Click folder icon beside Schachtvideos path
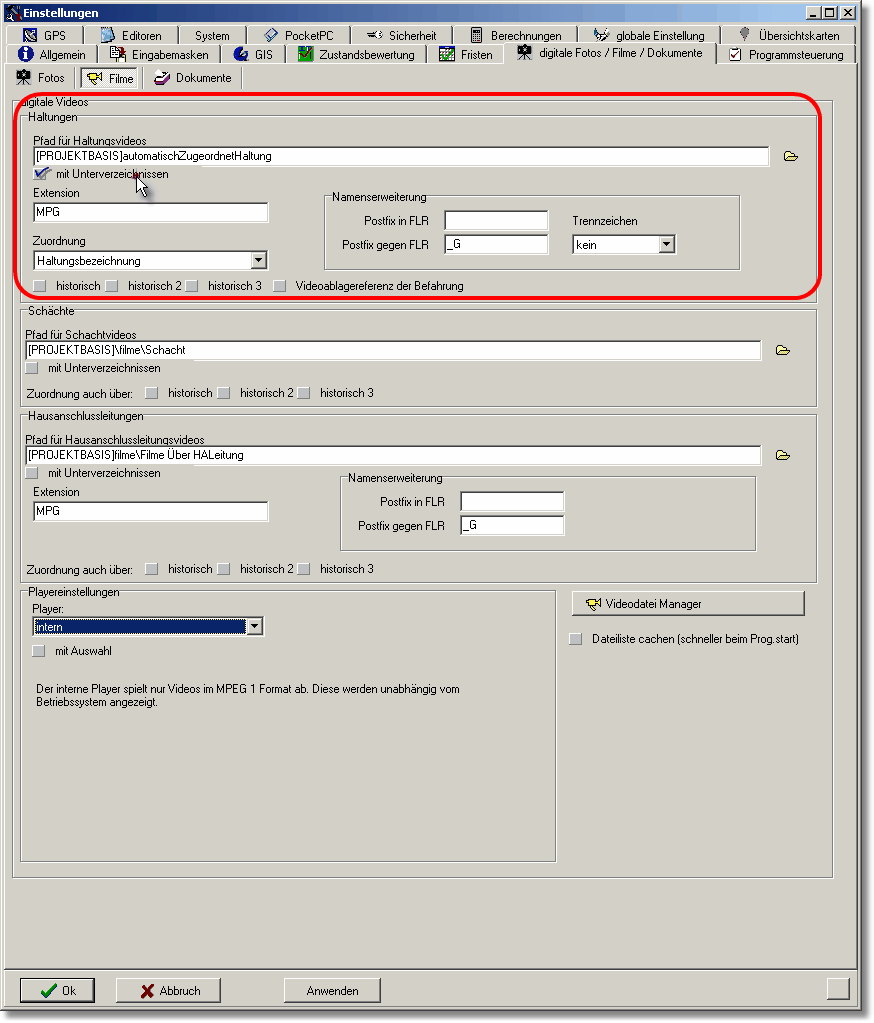 (x=783, y=350)
